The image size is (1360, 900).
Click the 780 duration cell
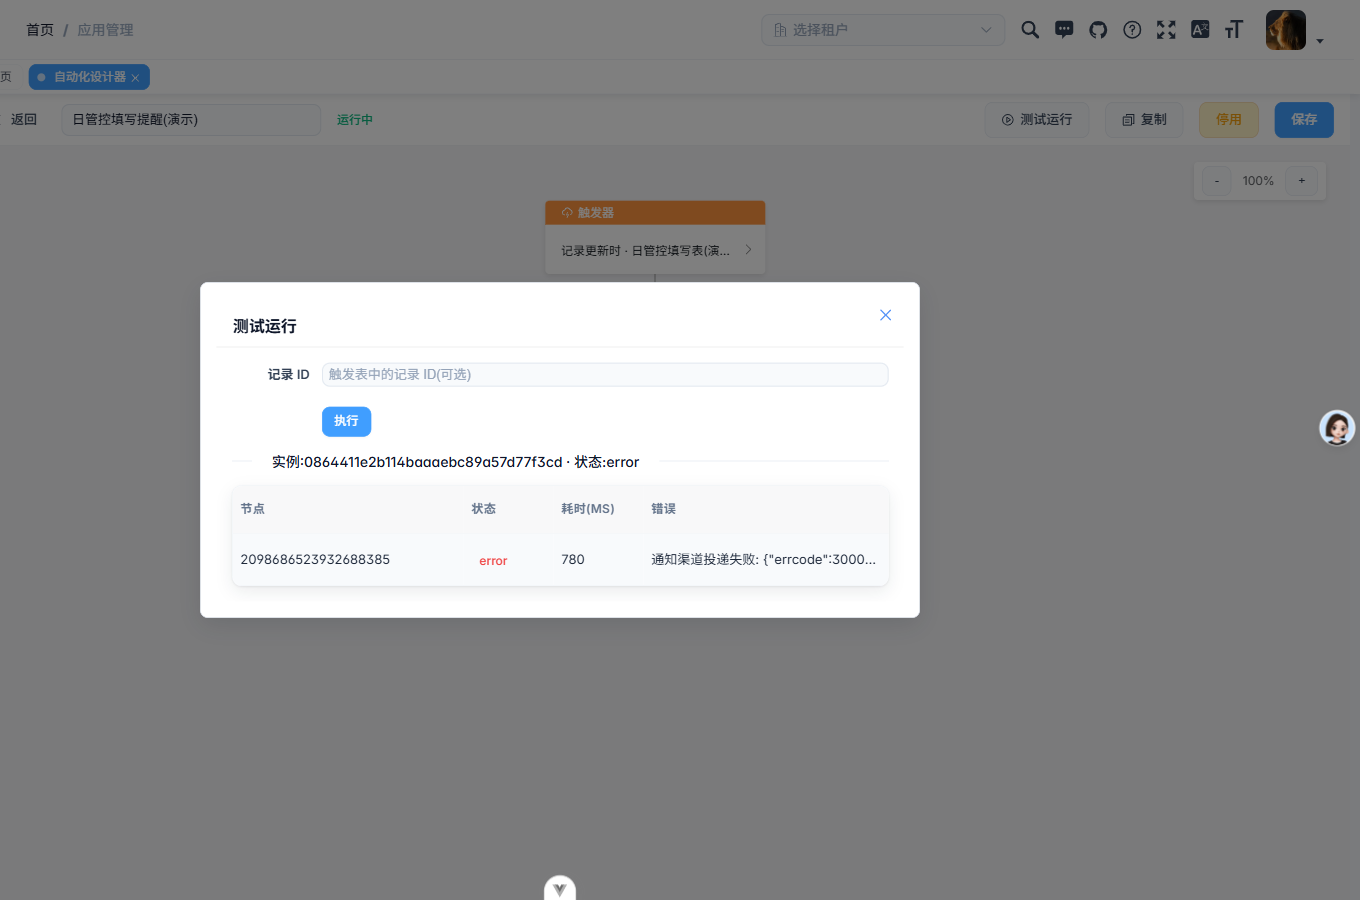coord(573,559)
